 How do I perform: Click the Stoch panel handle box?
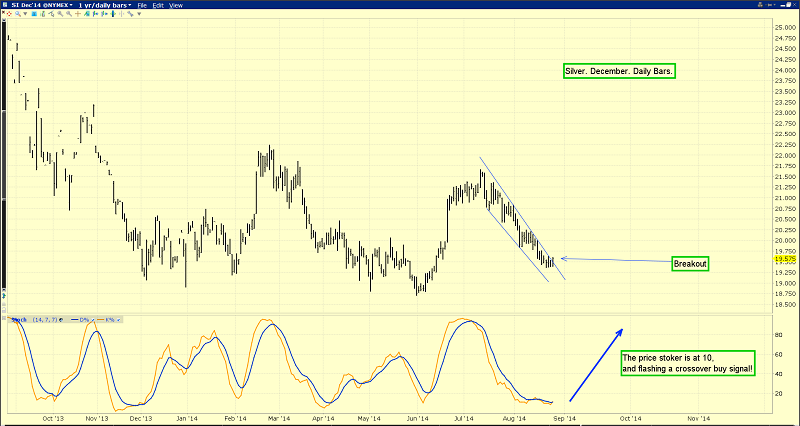[4, 320]
